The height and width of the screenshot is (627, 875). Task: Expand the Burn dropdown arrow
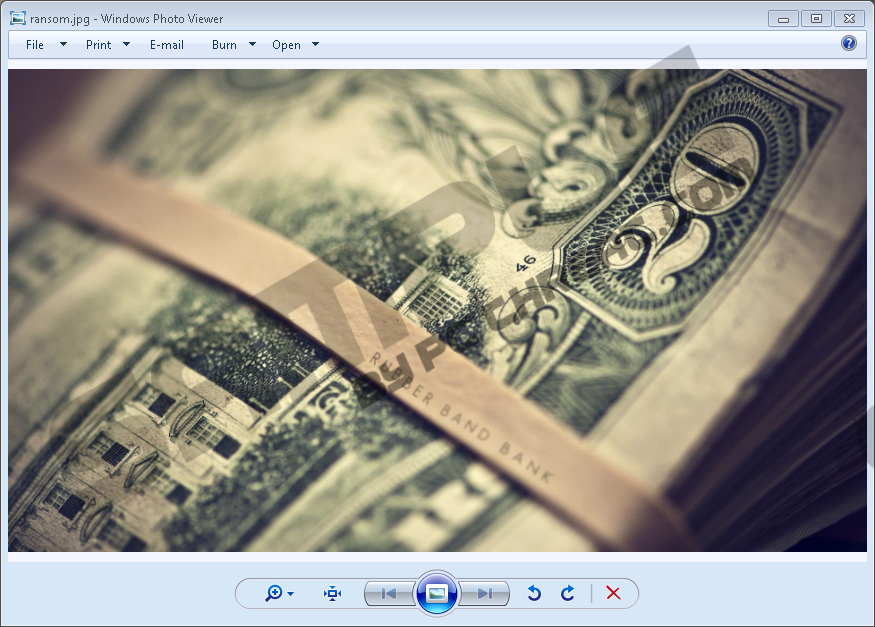(252, 44)
